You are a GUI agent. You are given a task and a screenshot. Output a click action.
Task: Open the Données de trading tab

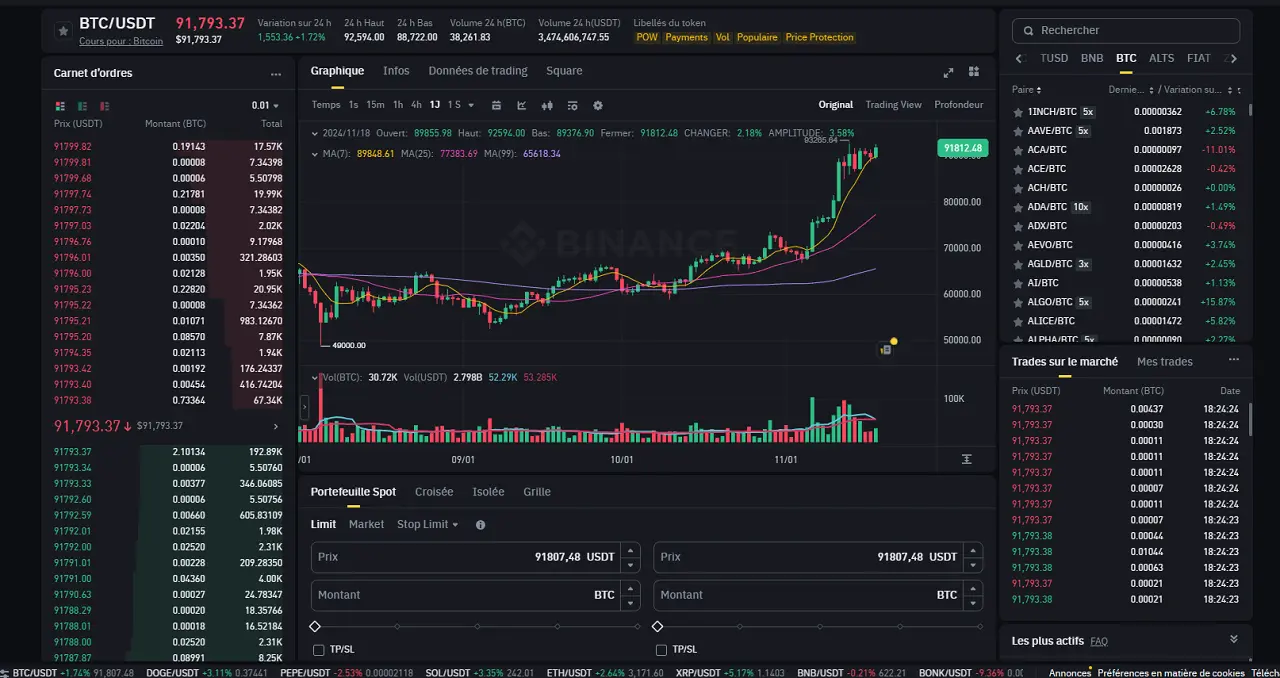[478, 71]
